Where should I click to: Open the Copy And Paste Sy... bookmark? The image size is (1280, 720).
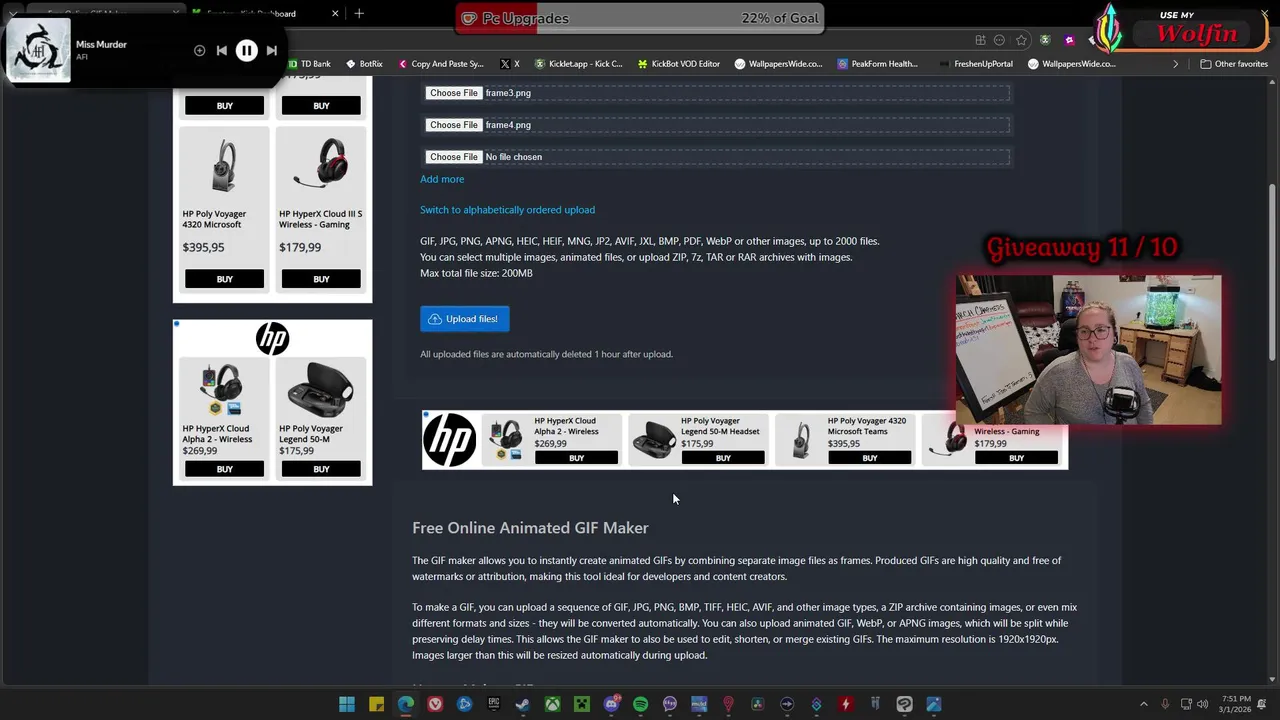[441, 64]
